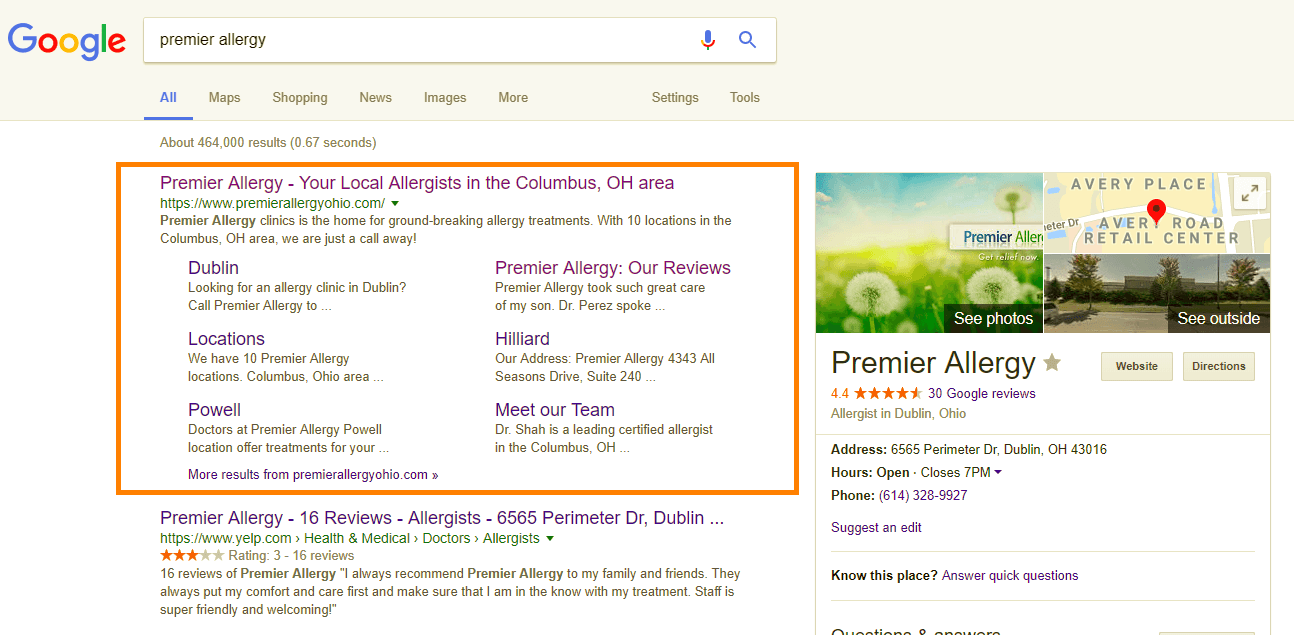
Task: Click the Website button
Action: [x=1137, y=366]
